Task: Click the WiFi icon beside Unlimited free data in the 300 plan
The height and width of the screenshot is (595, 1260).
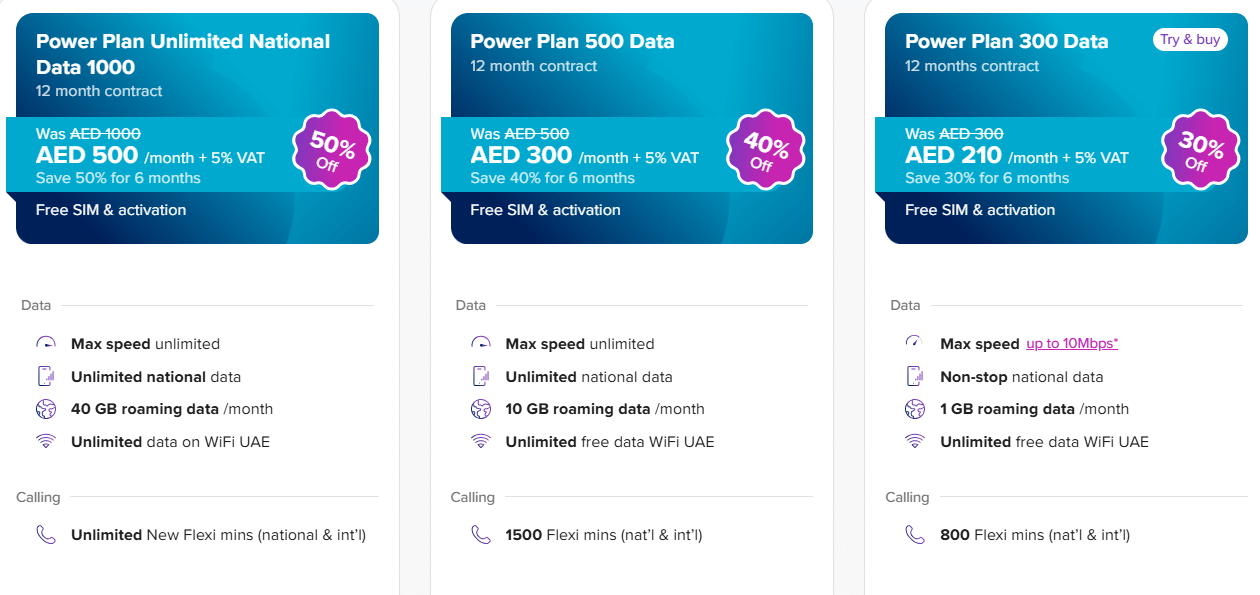Action: coord(915,441)
